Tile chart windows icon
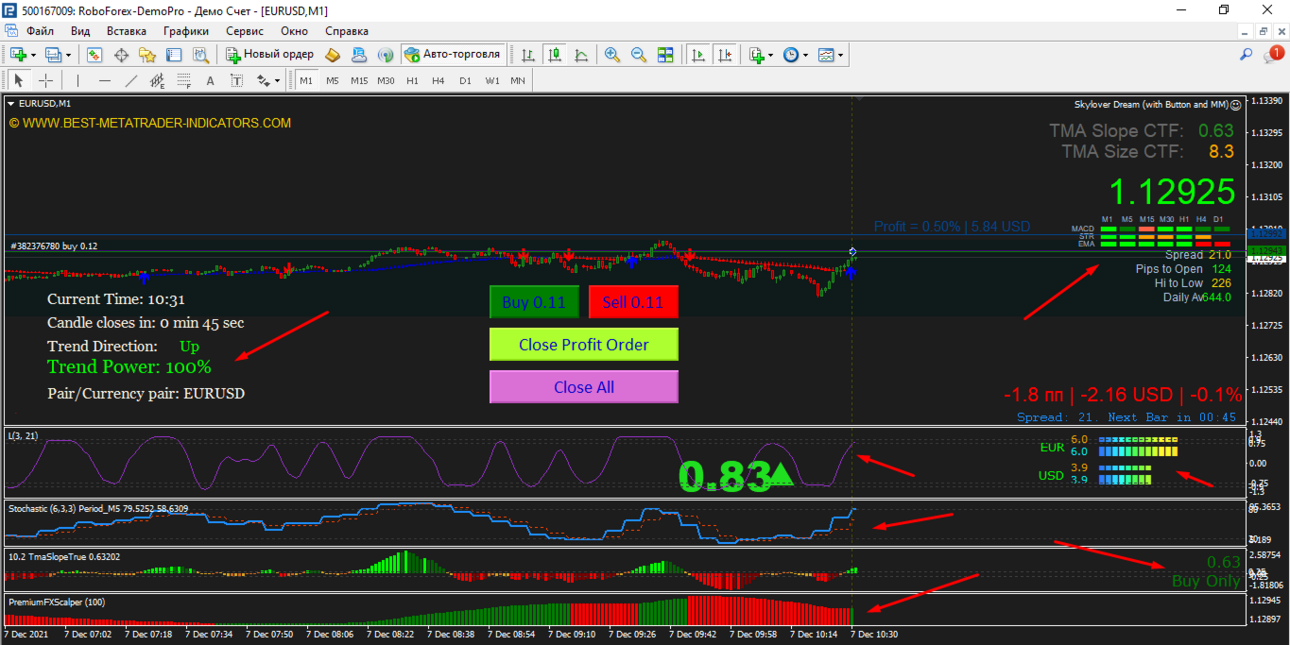The height and width of the screenshot is (645, 1290). click(665, 55)
